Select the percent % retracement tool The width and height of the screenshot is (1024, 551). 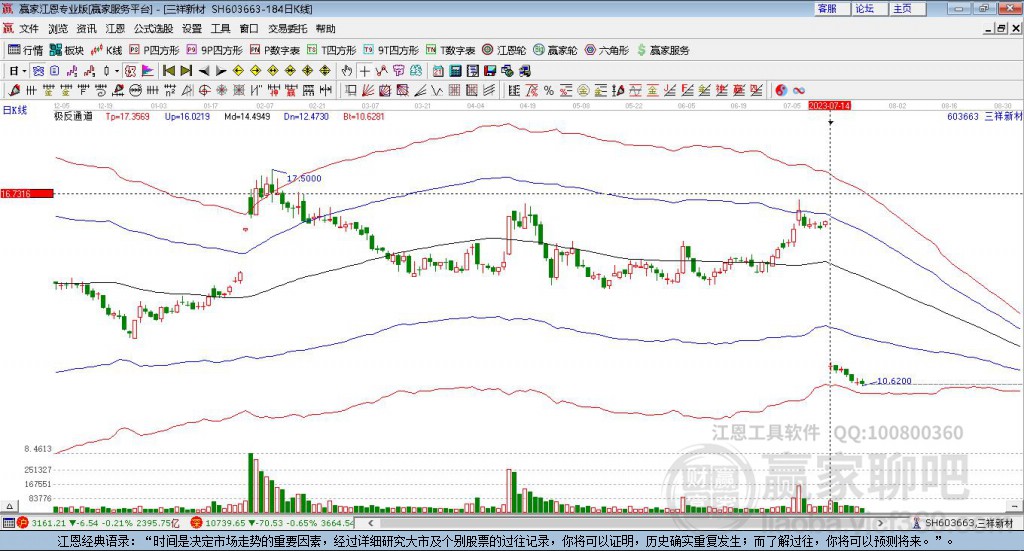(549, 91)
